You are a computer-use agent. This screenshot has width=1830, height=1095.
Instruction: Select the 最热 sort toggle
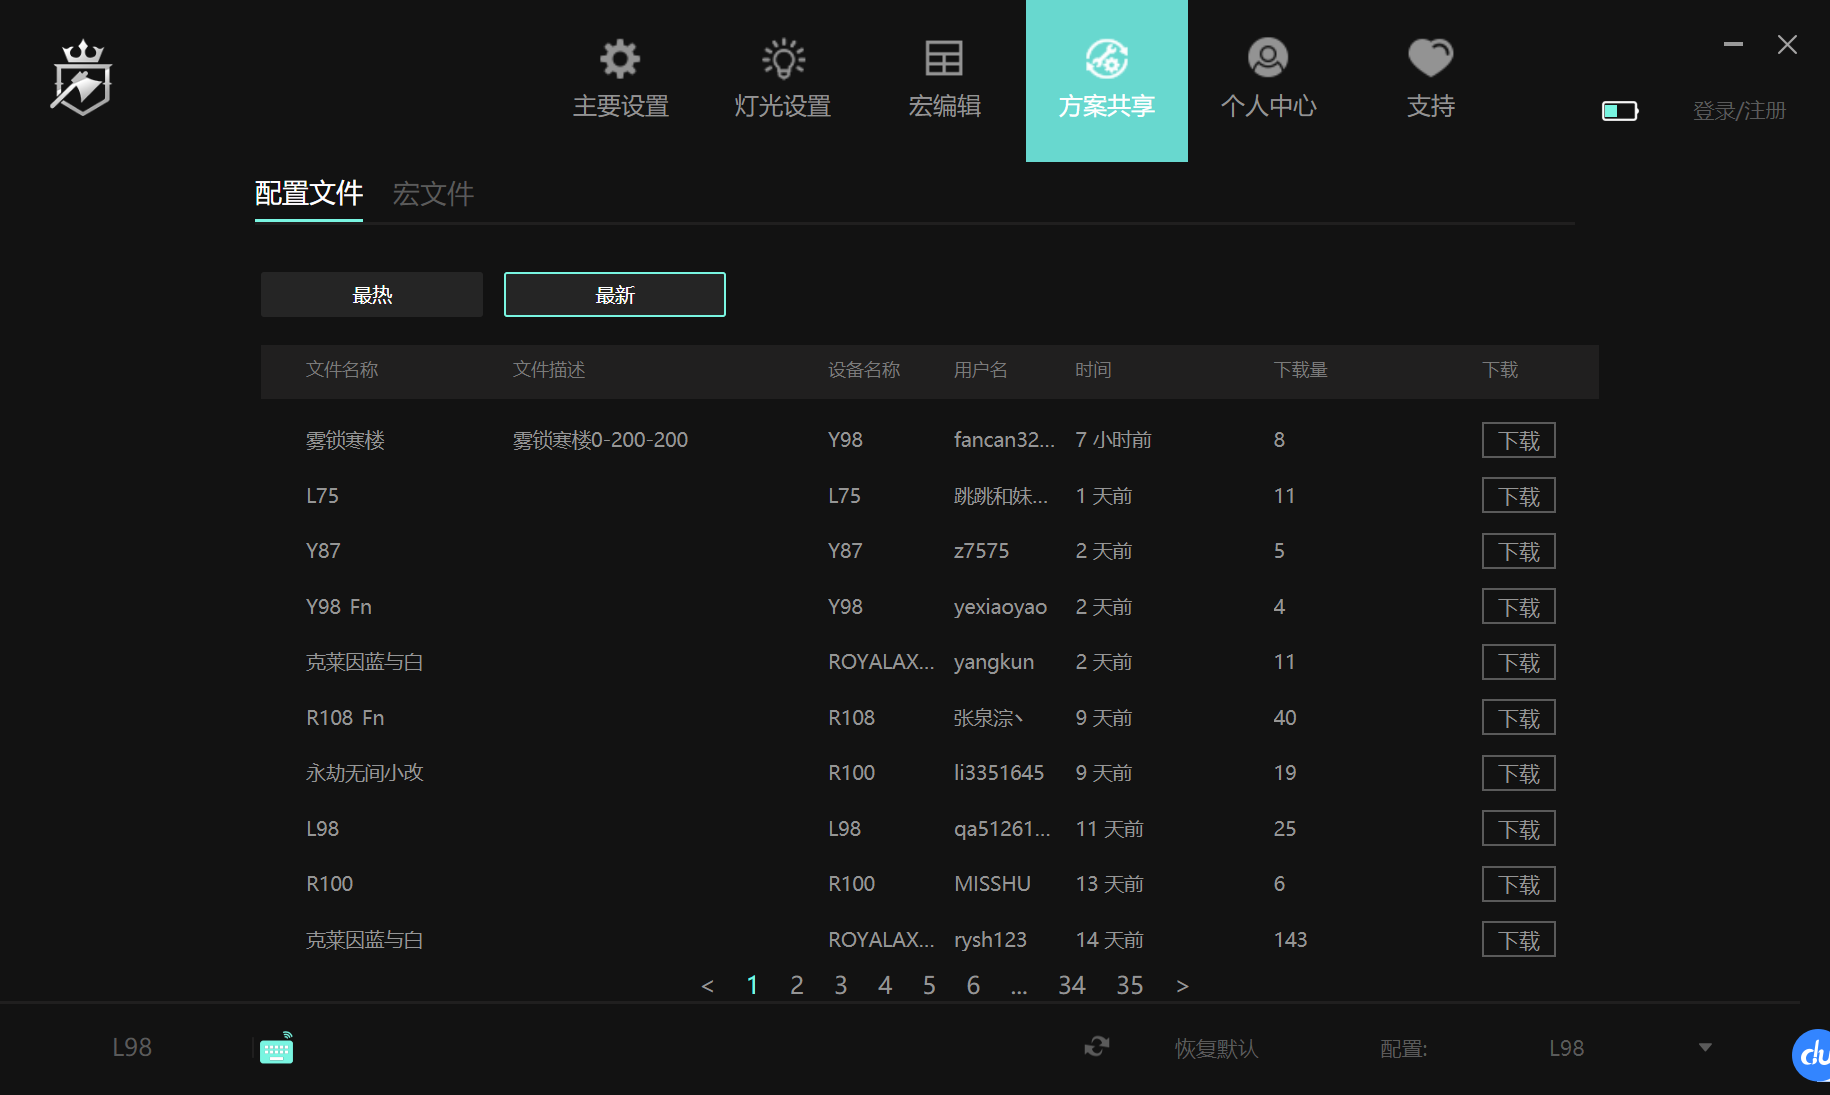(372, 295)
